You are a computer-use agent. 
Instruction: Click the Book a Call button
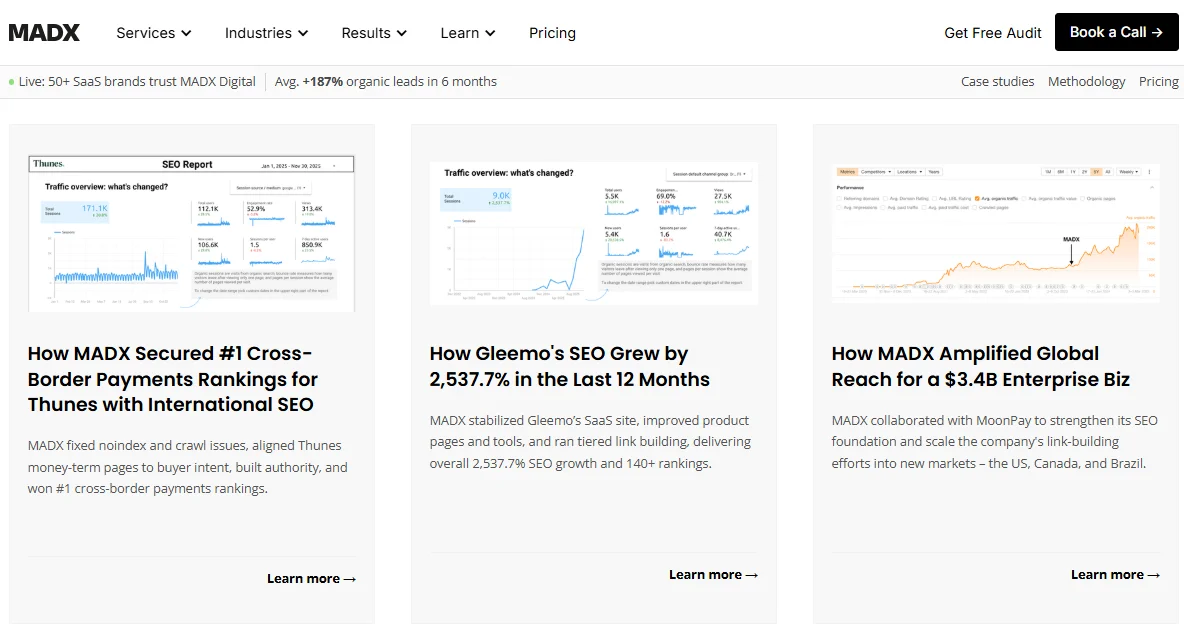1116,32
